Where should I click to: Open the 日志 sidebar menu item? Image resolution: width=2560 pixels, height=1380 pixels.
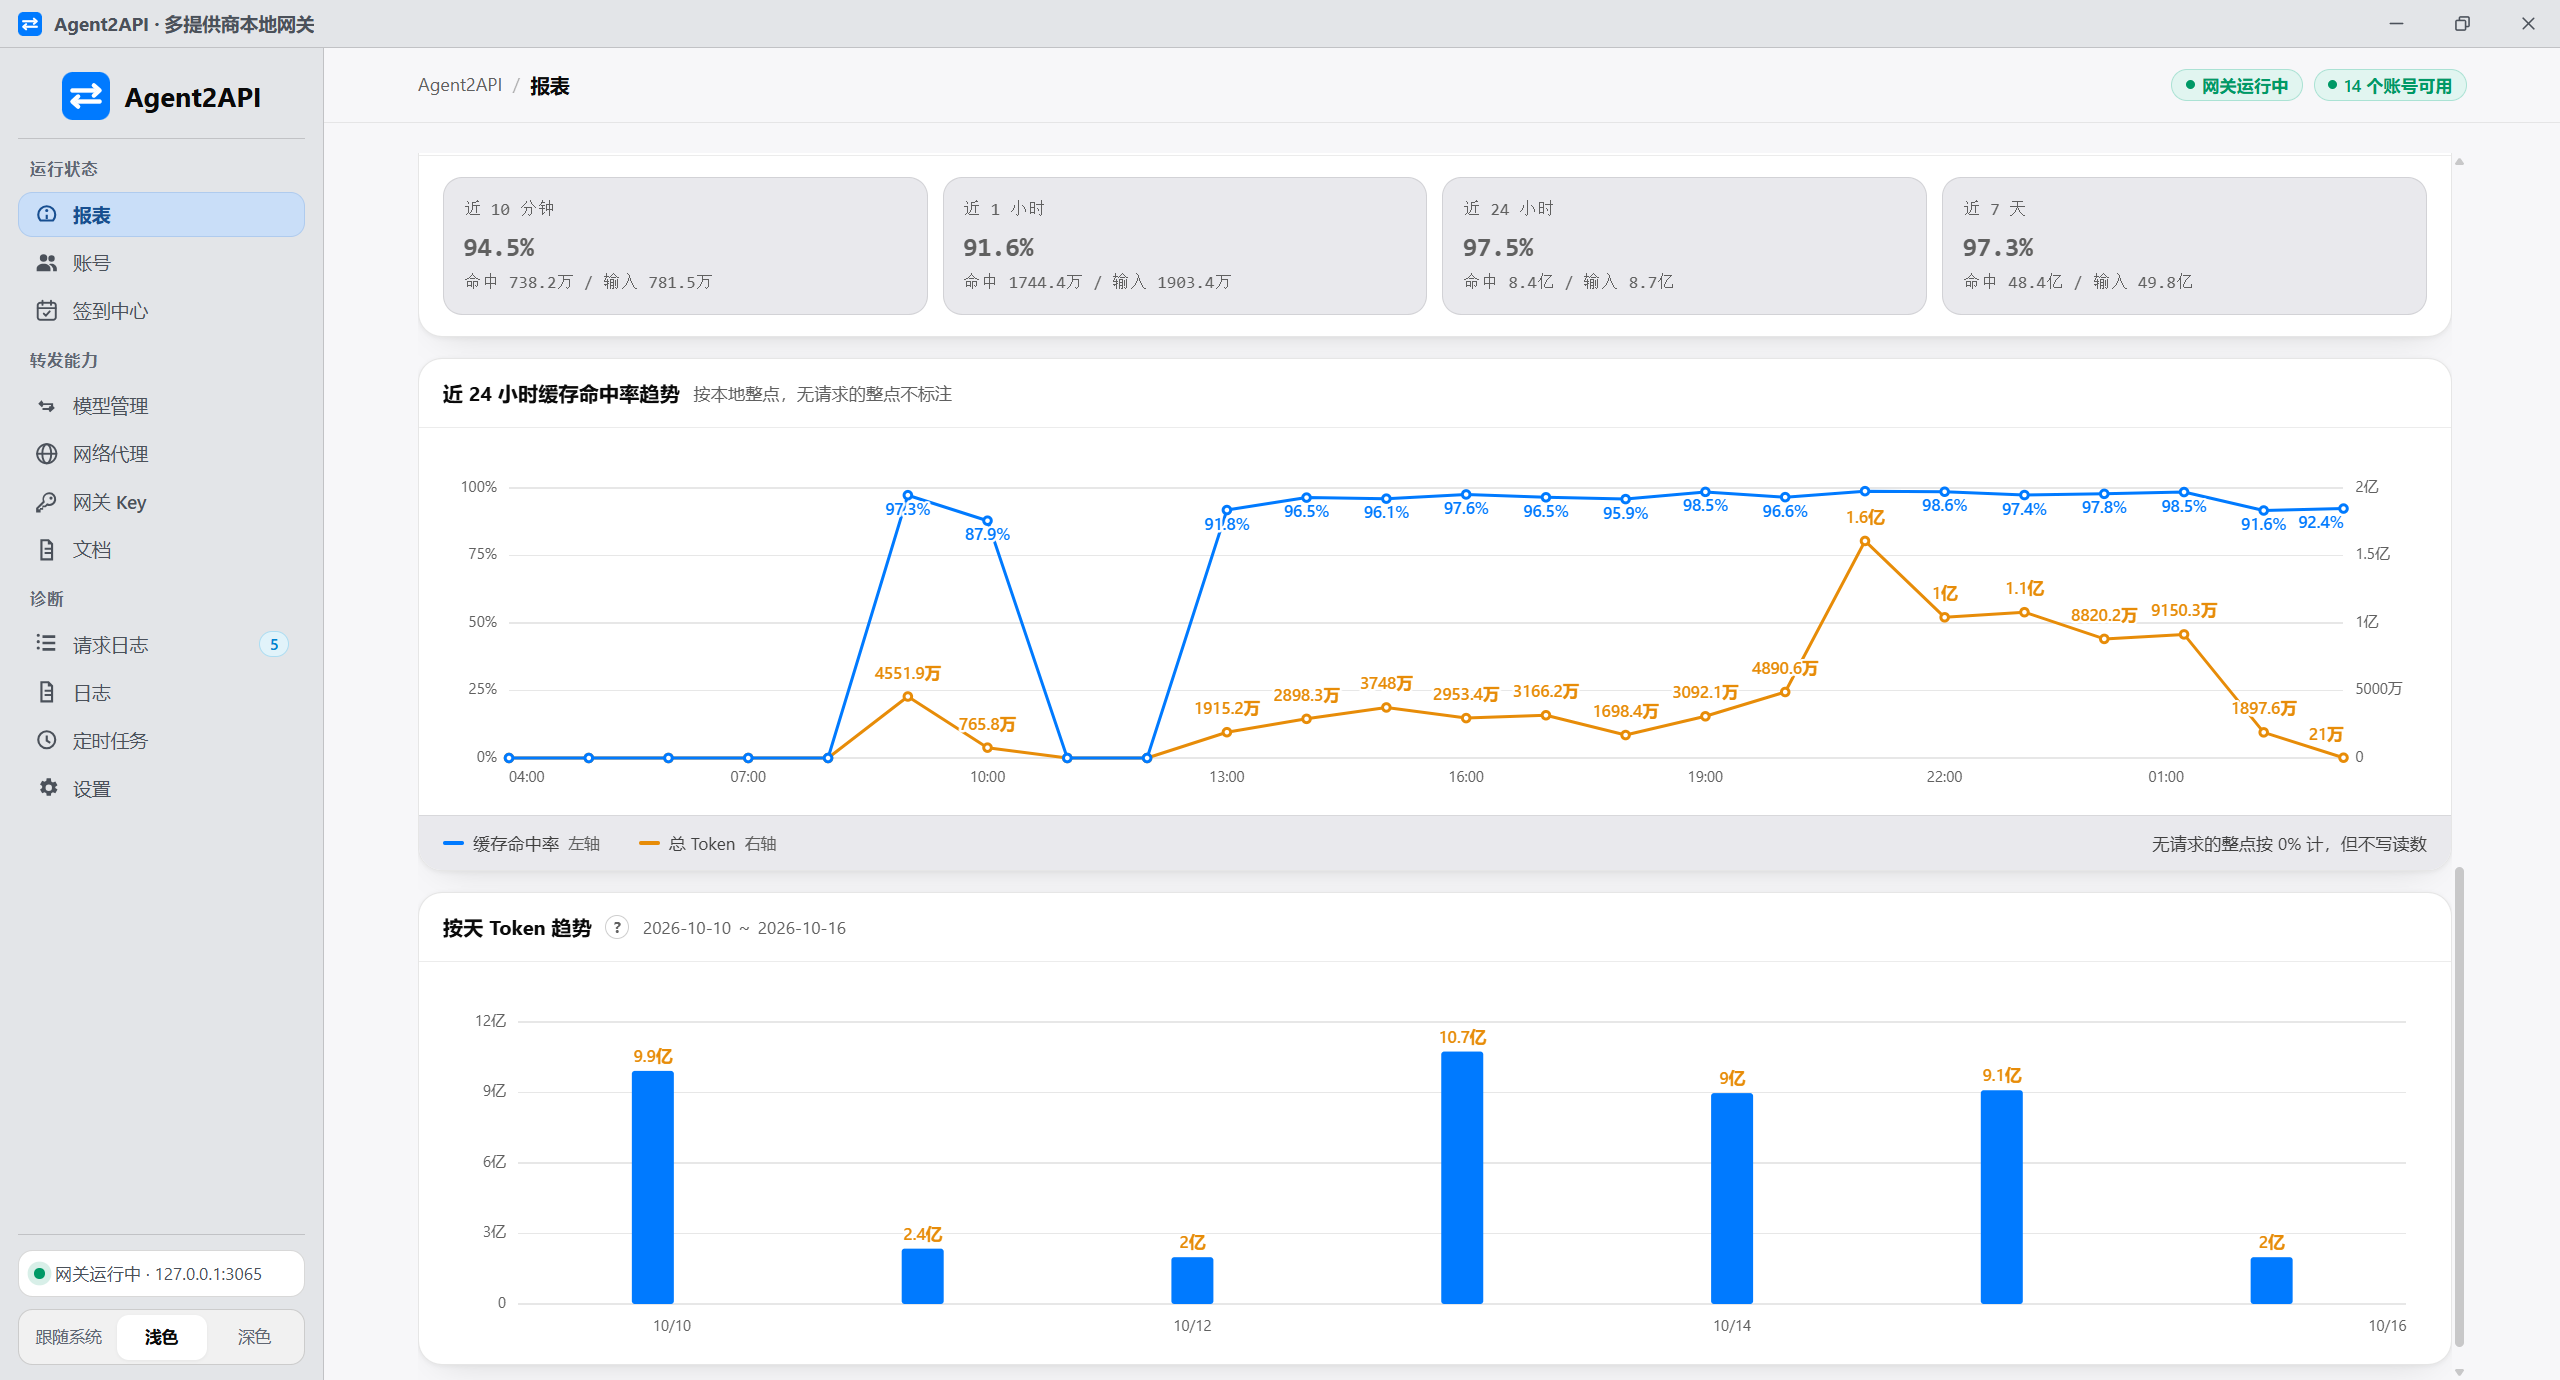(x=161, y=692)
